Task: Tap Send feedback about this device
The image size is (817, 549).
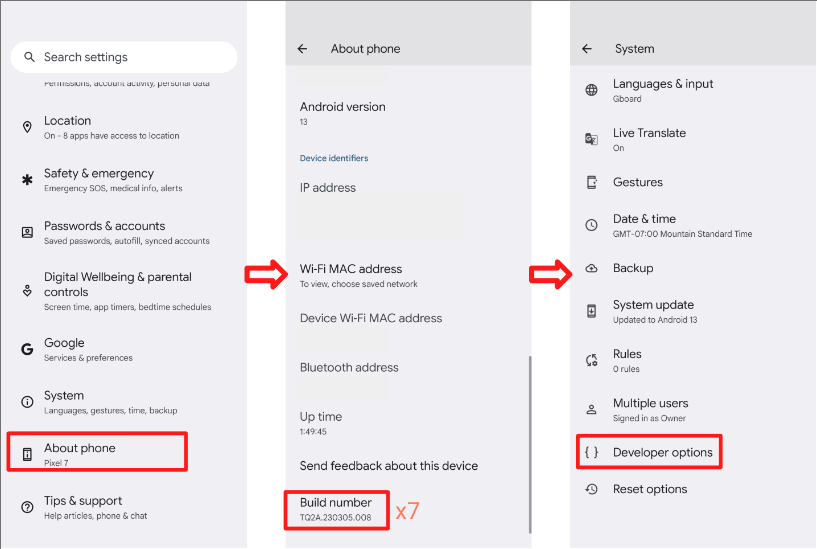Action: pyautogui.click(x=389, y=466)
